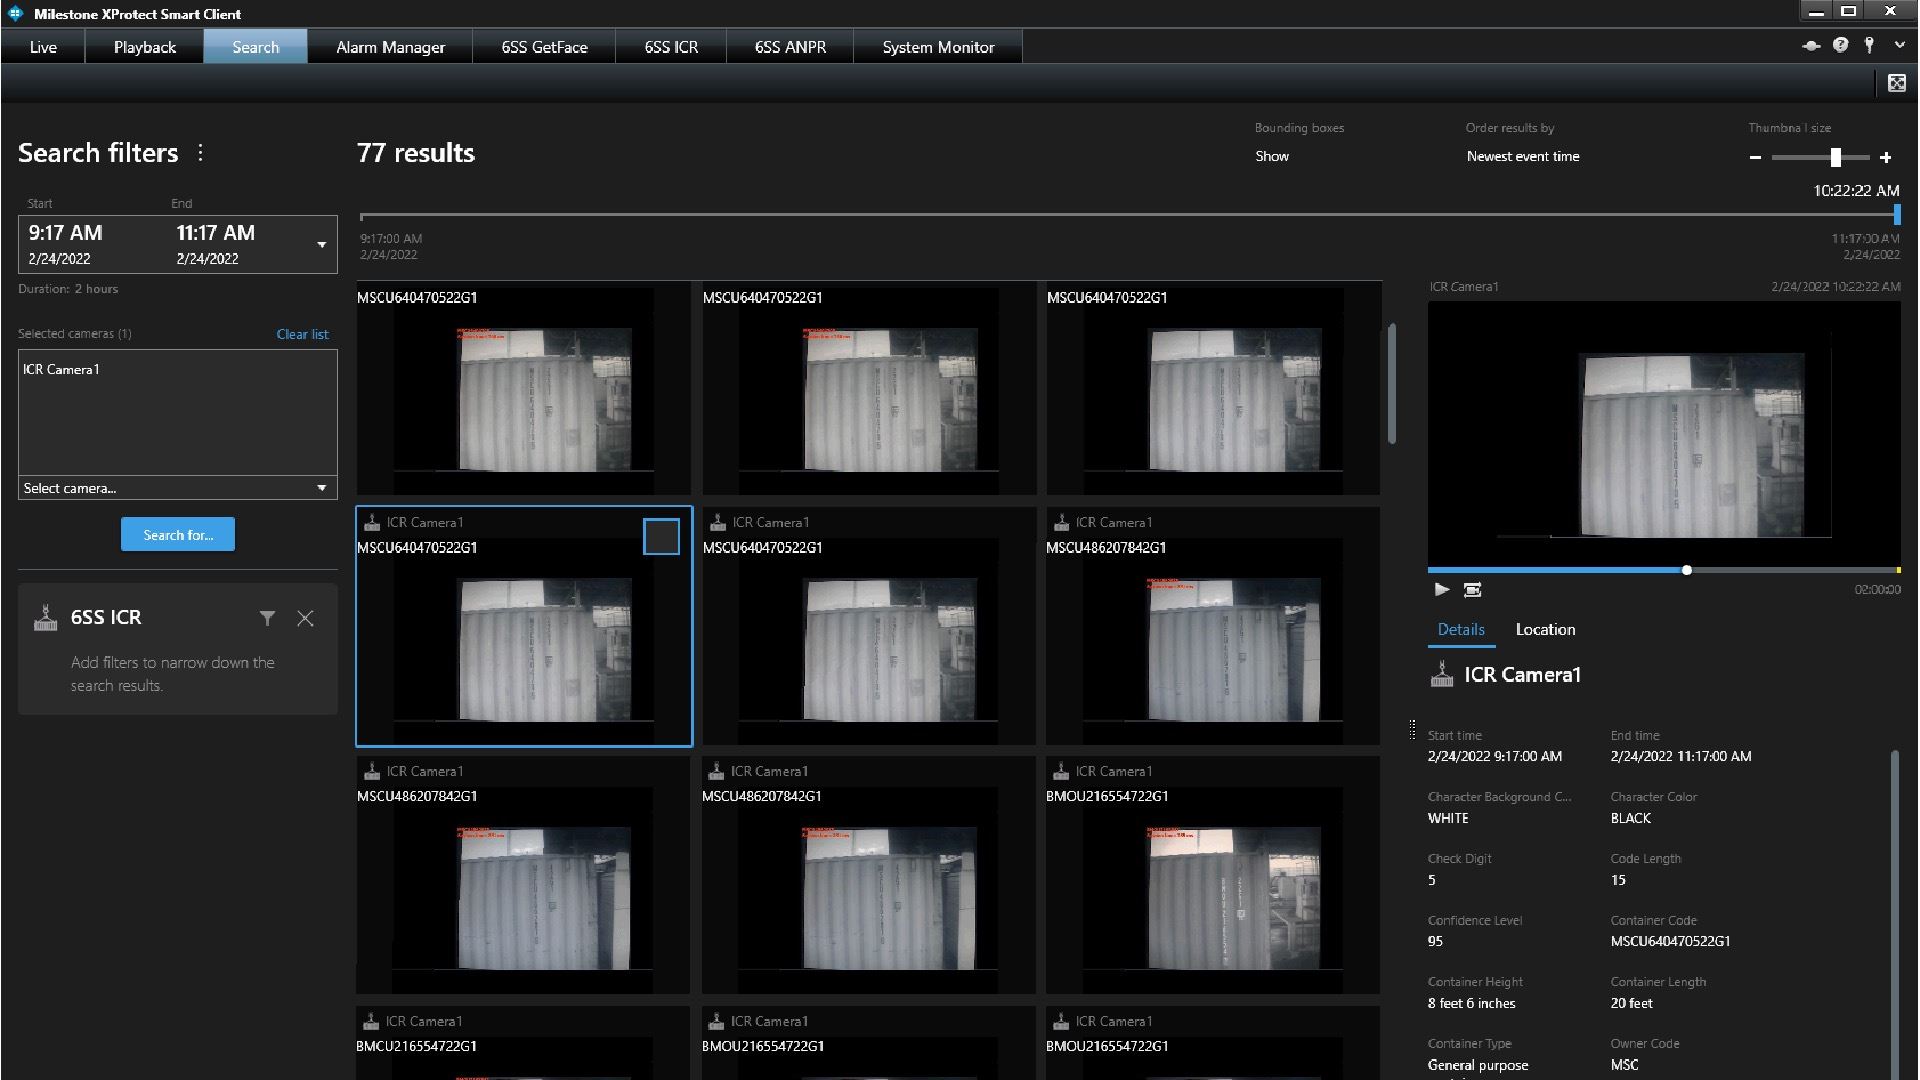This screenshot has width=1920, height=1080.
Task: Click crane icon on BMOU216554722G1 third-row result
Action: (x=1061, y=771)
